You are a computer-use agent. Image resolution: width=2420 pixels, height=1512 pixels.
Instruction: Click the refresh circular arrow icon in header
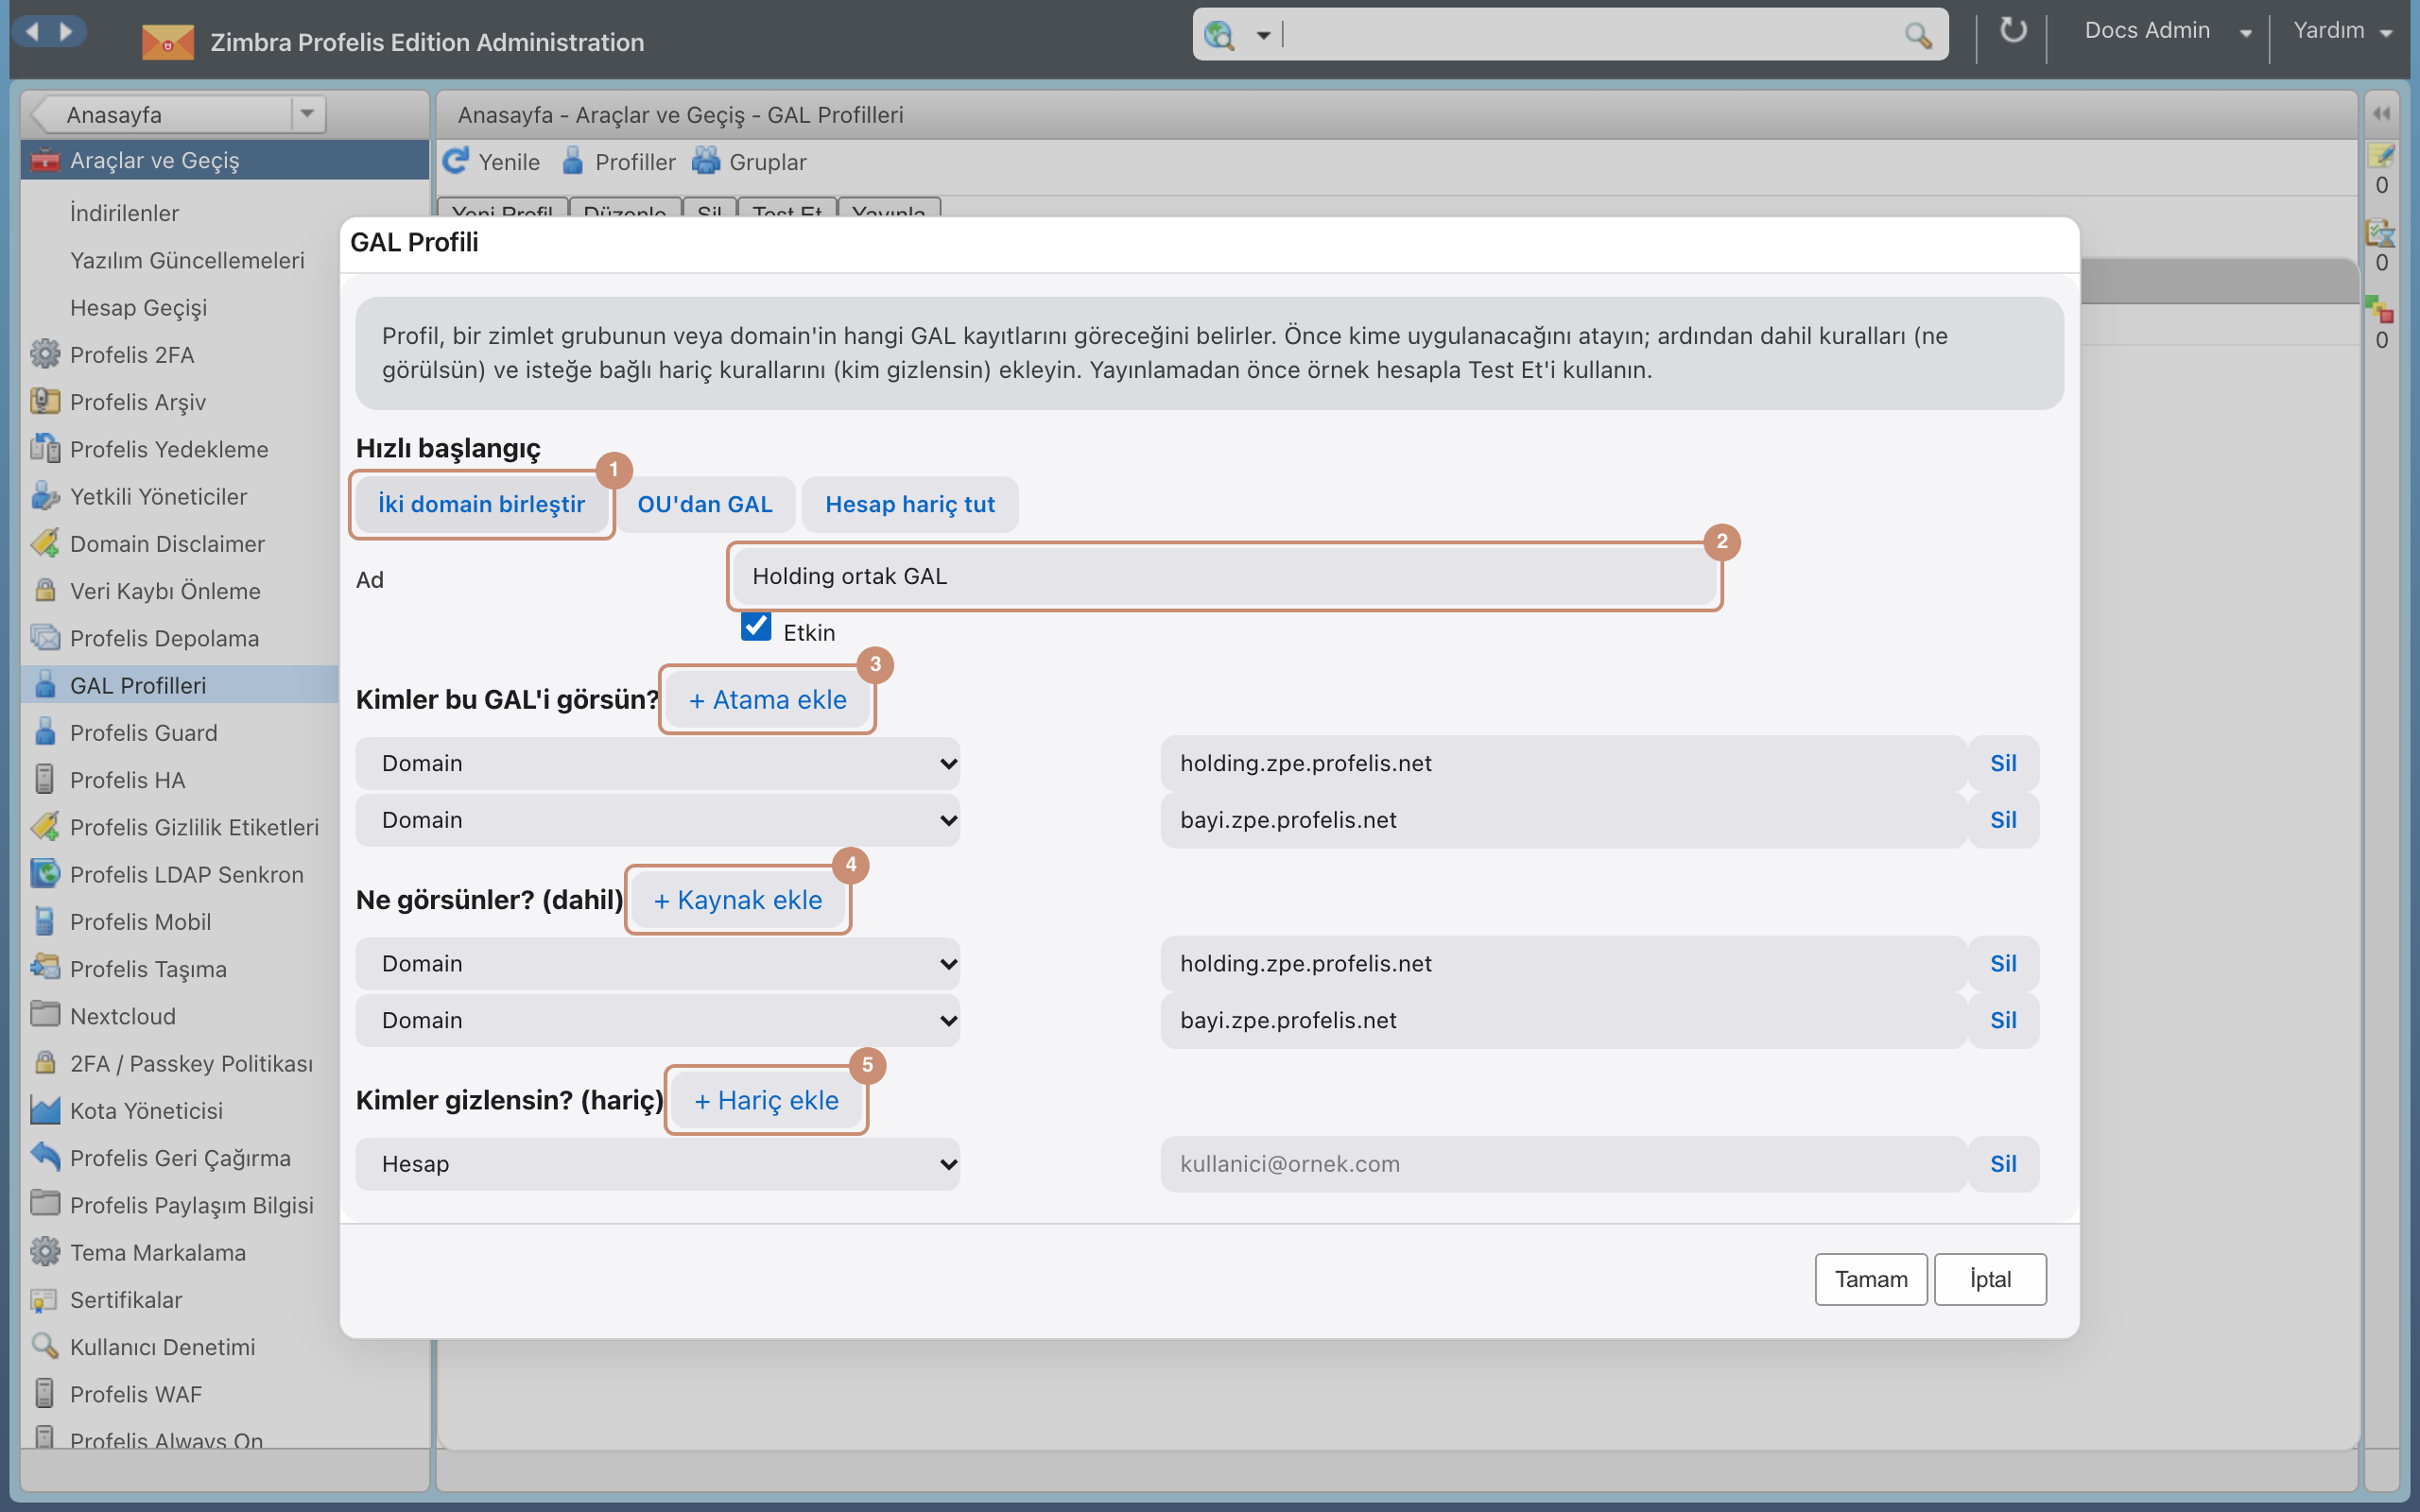2012,31
